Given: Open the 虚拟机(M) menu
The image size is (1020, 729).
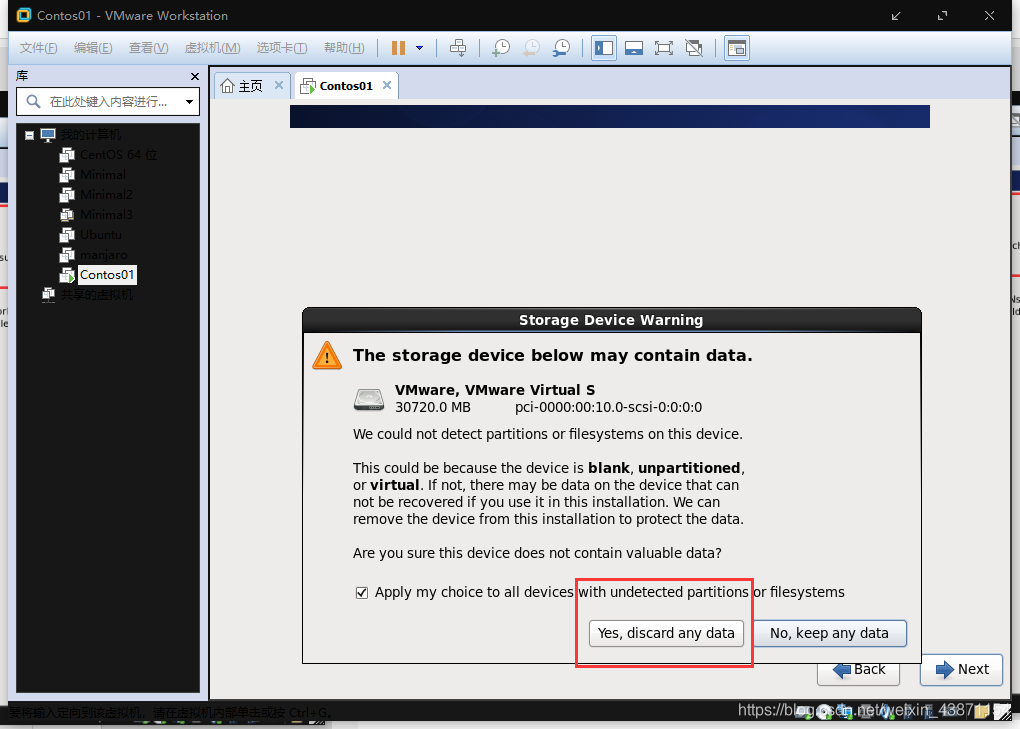Looking at the screenshot, I should coord(213,47).
